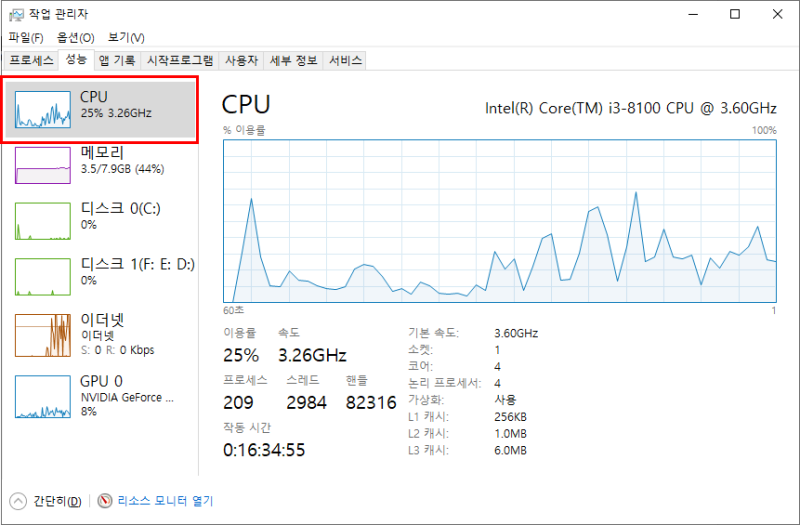Open the 디스크 1(F: E: D:) graph
The height and width of the screenshot is (525, 800).
43,277
